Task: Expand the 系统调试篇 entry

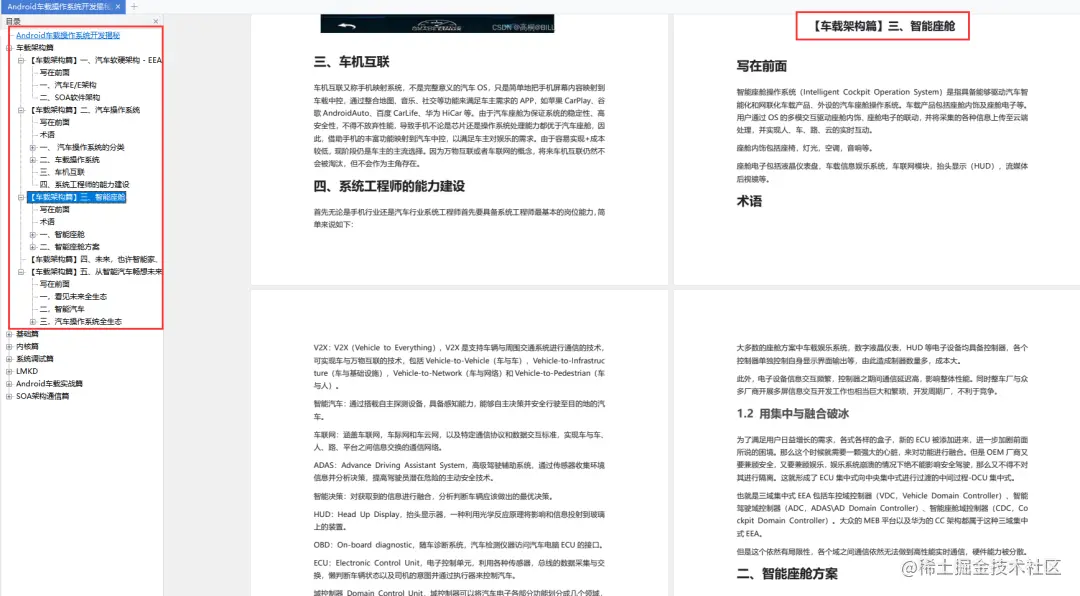Action: click(10, 359)
